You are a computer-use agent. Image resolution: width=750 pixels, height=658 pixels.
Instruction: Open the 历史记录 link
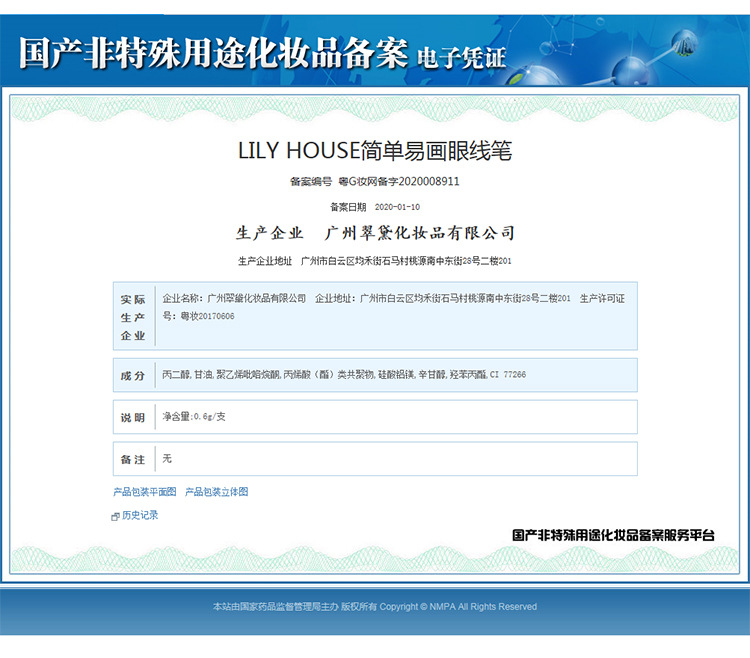point(140,515)
